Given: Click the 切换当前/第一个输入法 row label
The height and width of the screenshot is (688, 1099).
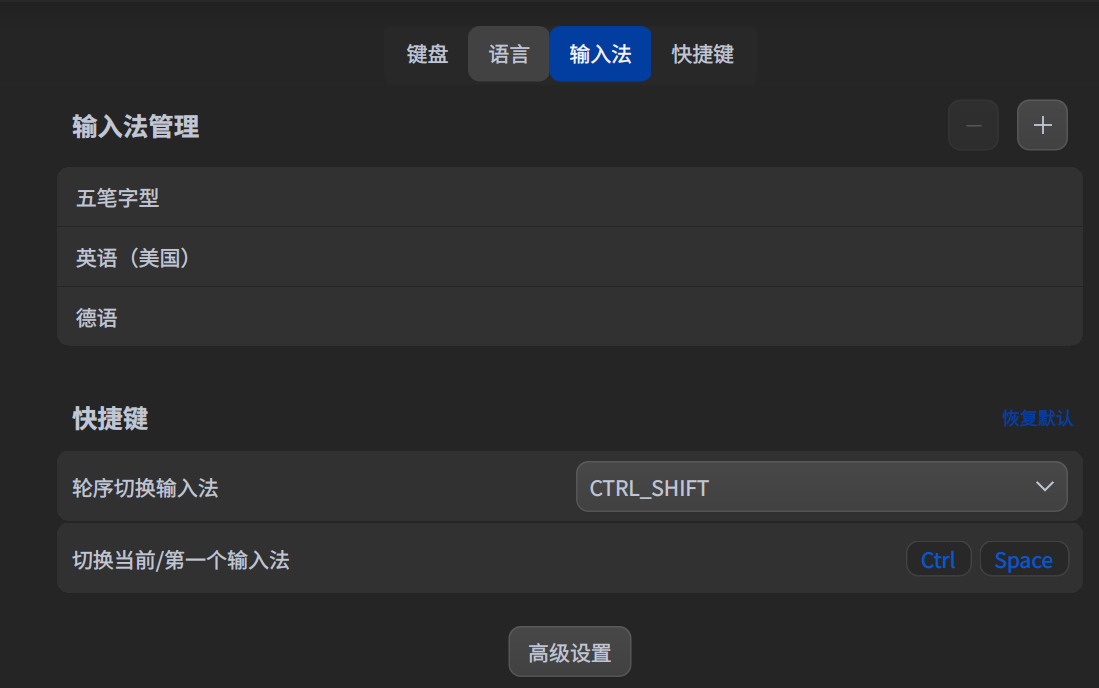Looking at the screenshot, I should [x=181, y=560].
